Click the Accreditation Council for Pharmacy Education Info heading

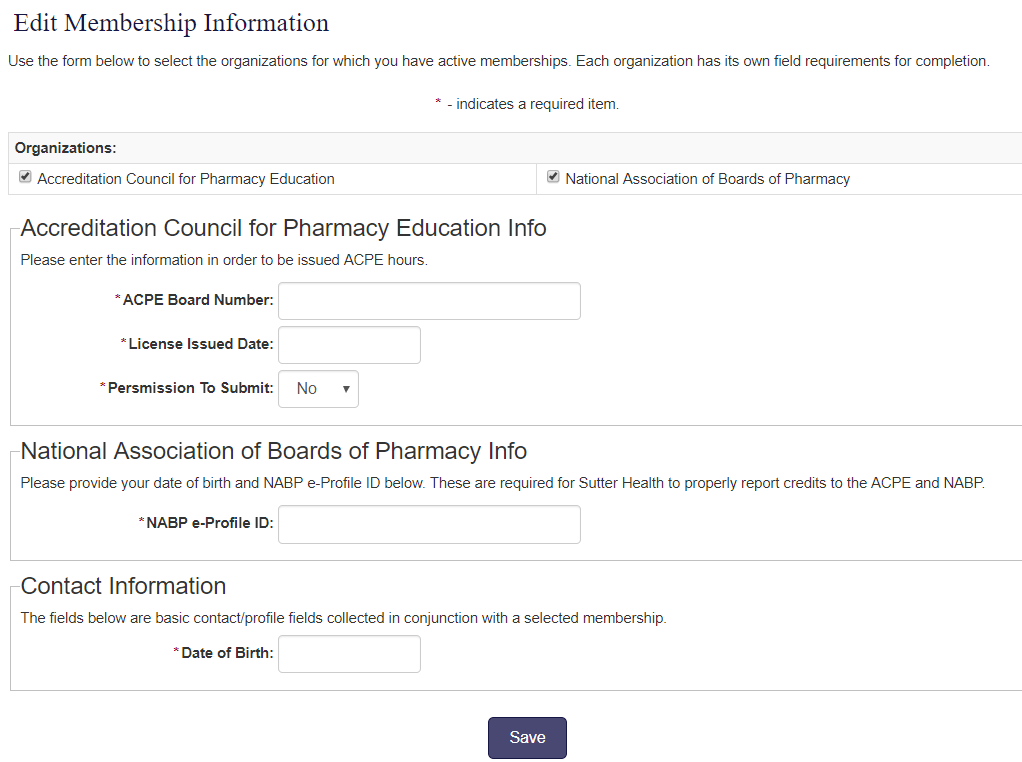283,228
